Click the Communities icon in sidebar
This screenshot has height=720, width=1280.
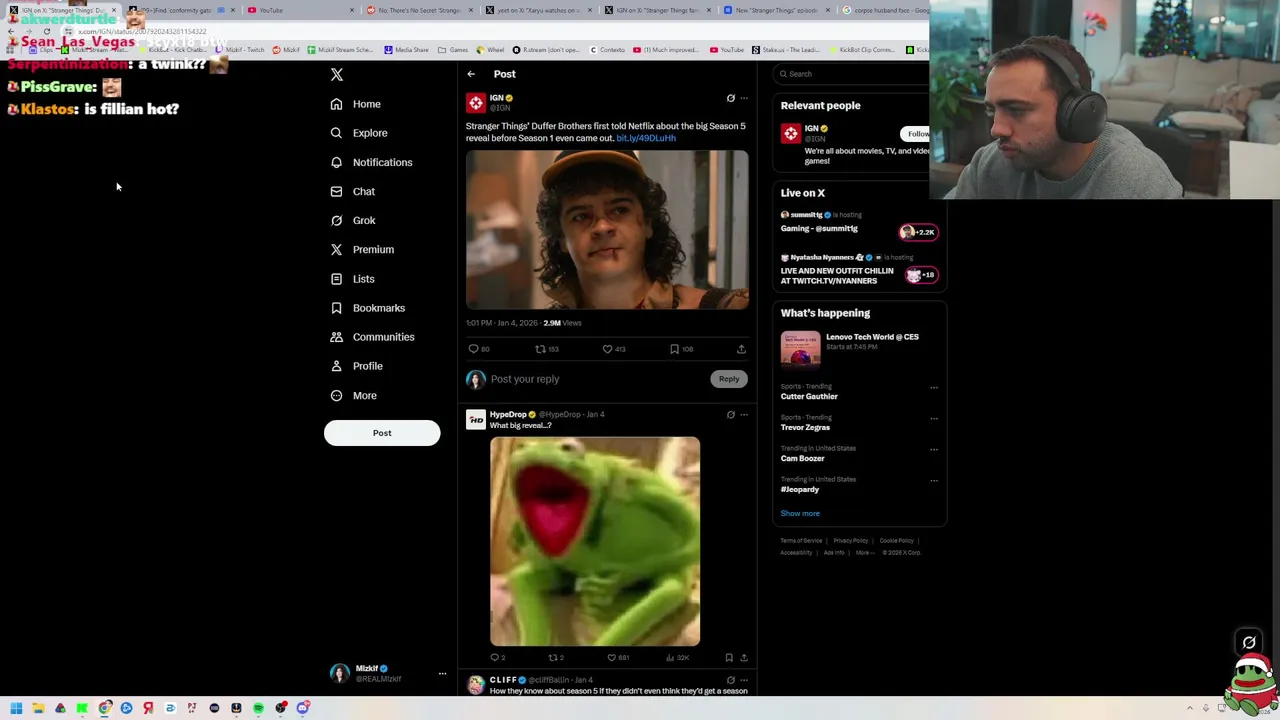pos(336,337)
